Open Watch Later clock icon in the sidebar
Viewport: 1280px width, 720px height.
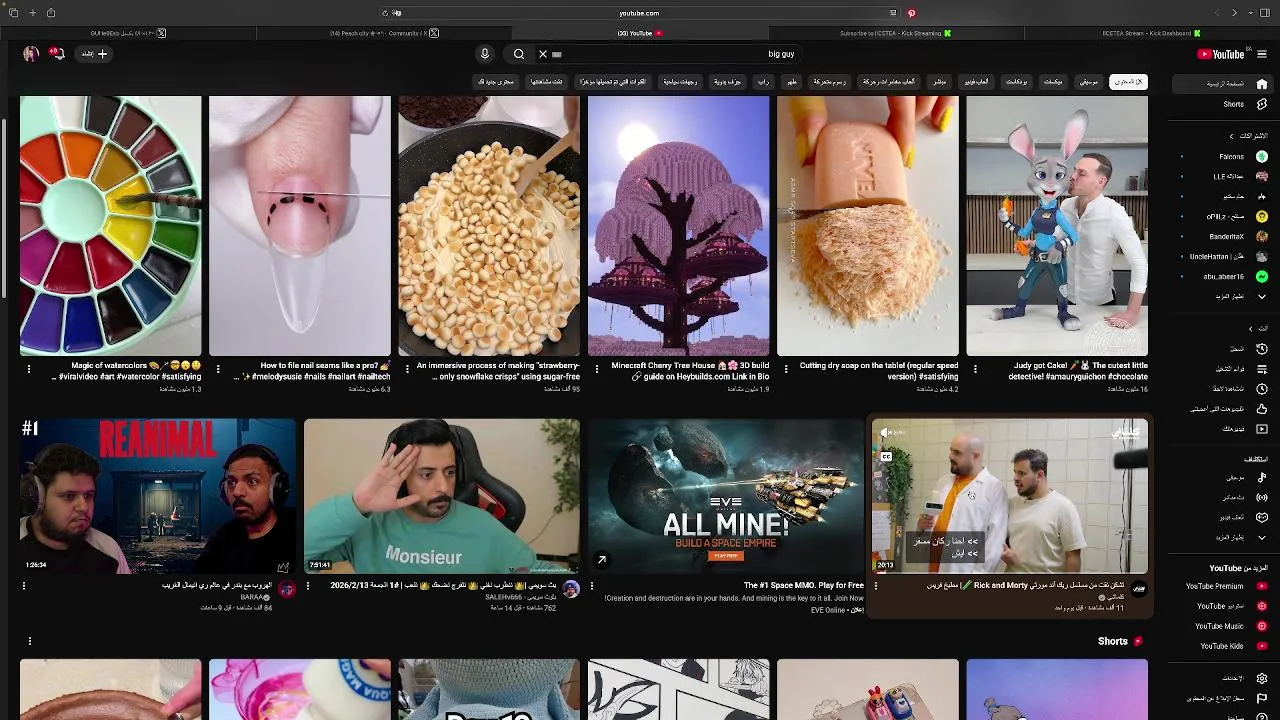(1262, 389)
